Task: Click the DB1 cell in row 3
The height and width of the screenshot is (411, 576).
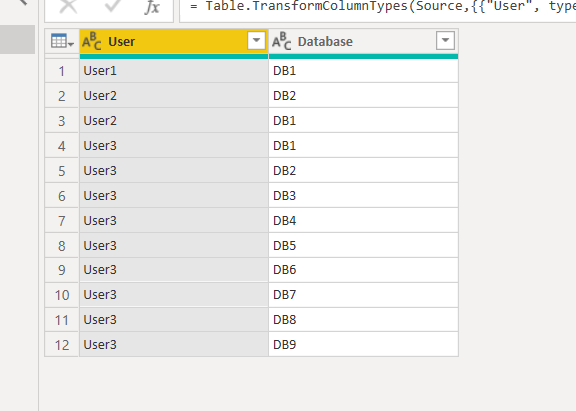Action: [363, 121]
